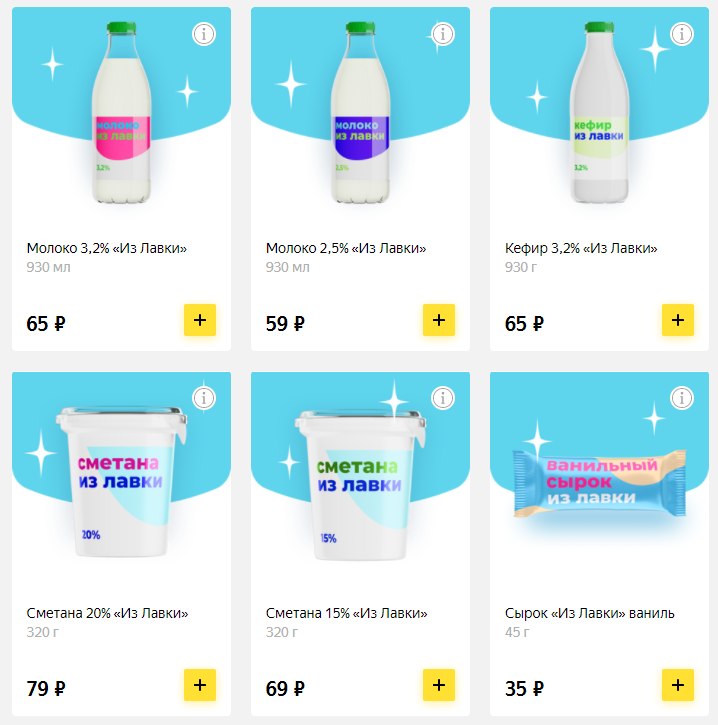Add Сметана 20% to cart with plus
This screenshot has height=725, width=718.
[200, 685]
